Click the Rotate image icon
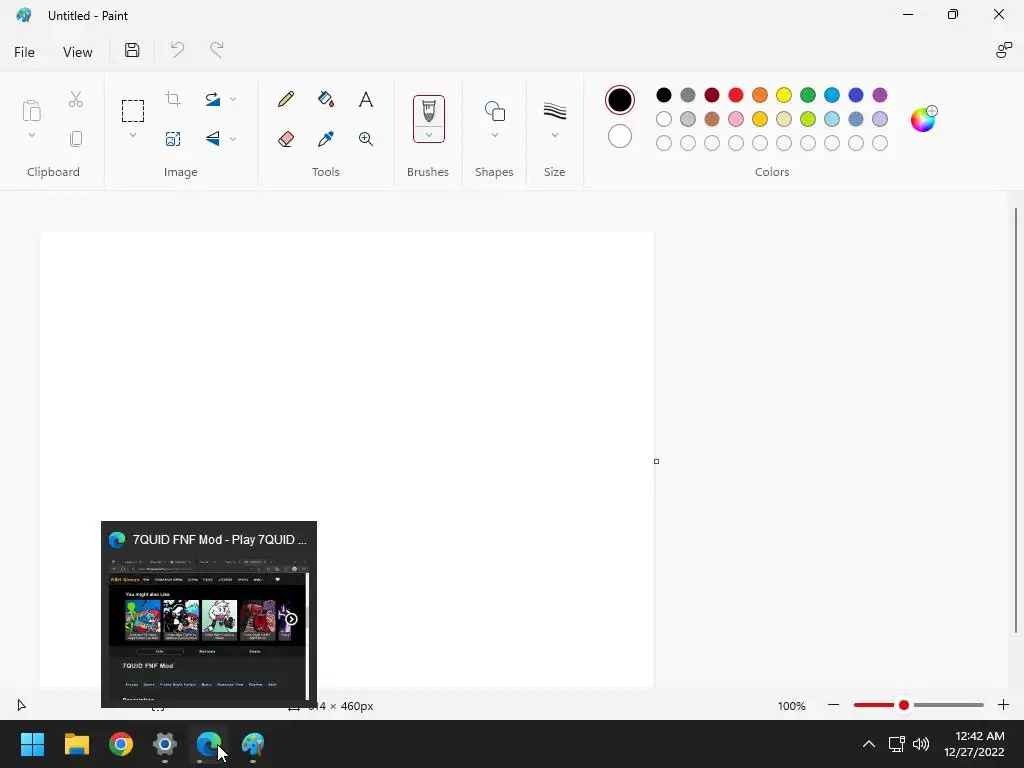This screenshot has height=768, width=1024. 212,99
